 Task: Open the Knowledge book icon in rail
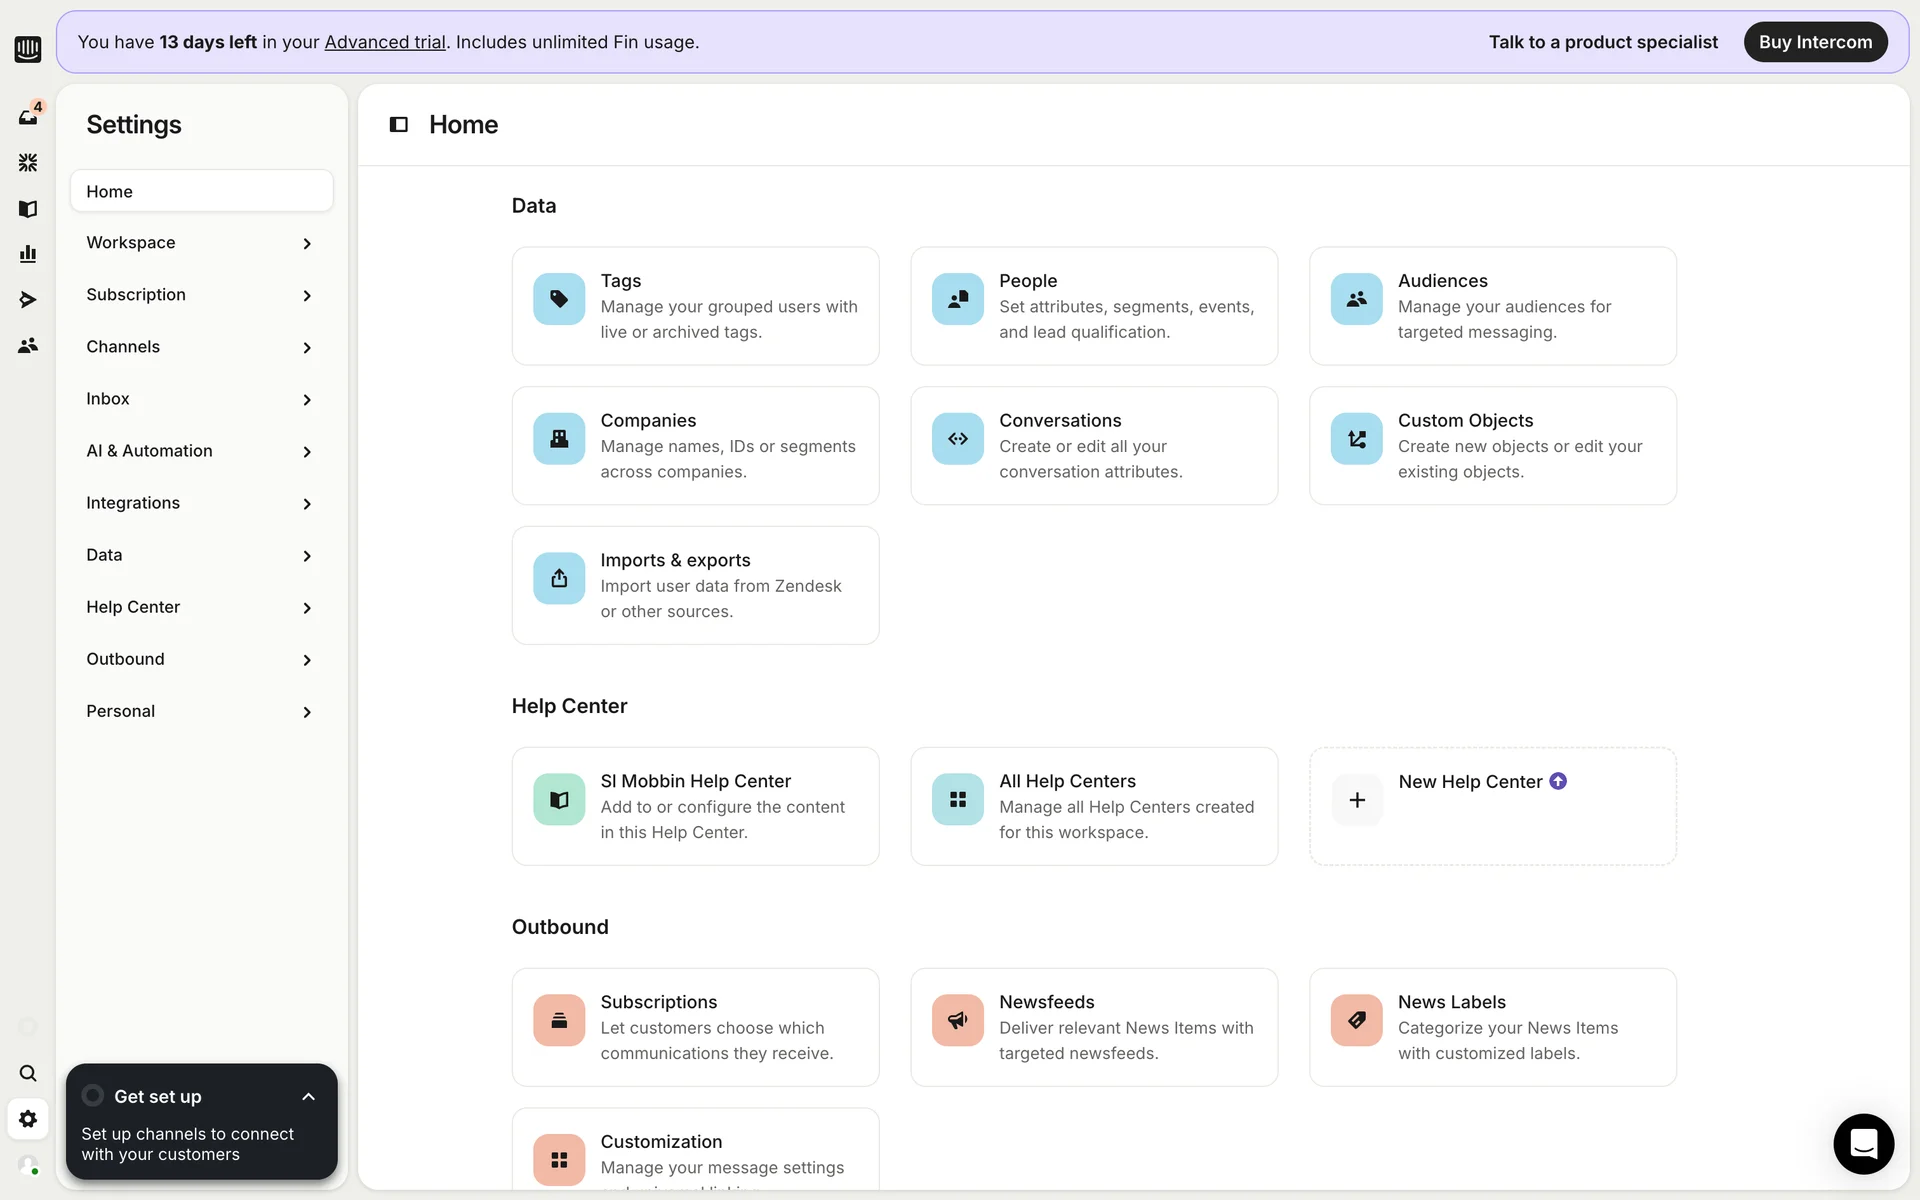pos(28,208)
